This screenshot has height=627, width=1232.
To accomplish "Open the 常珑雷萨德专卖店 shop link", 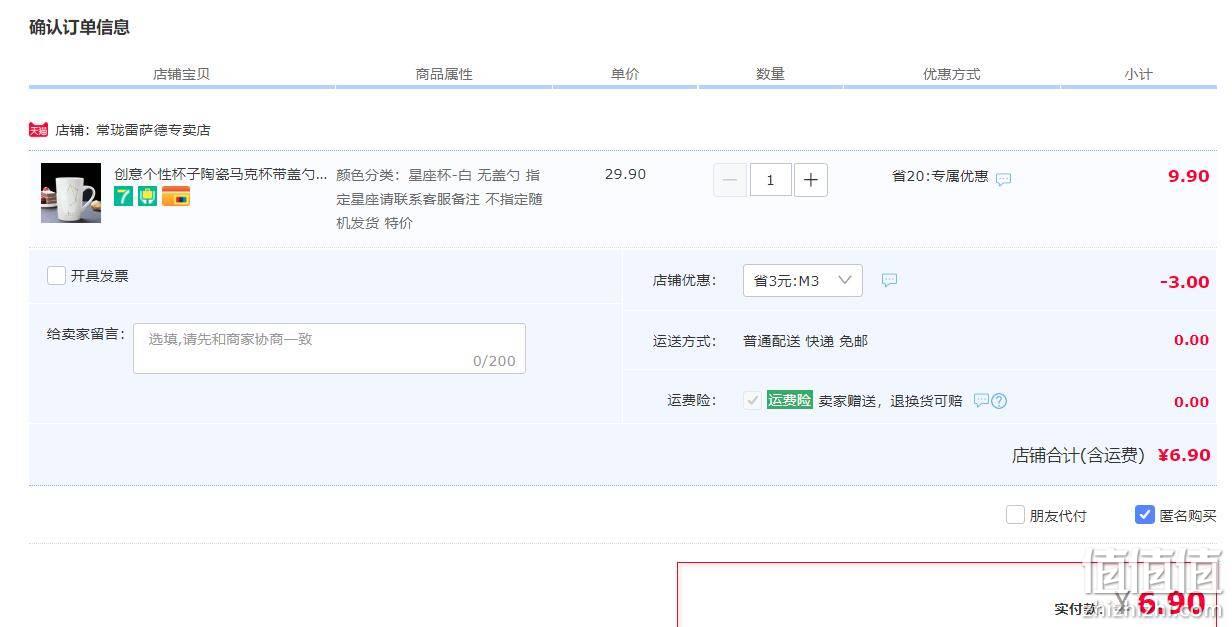I will click(x=153, y=130).
